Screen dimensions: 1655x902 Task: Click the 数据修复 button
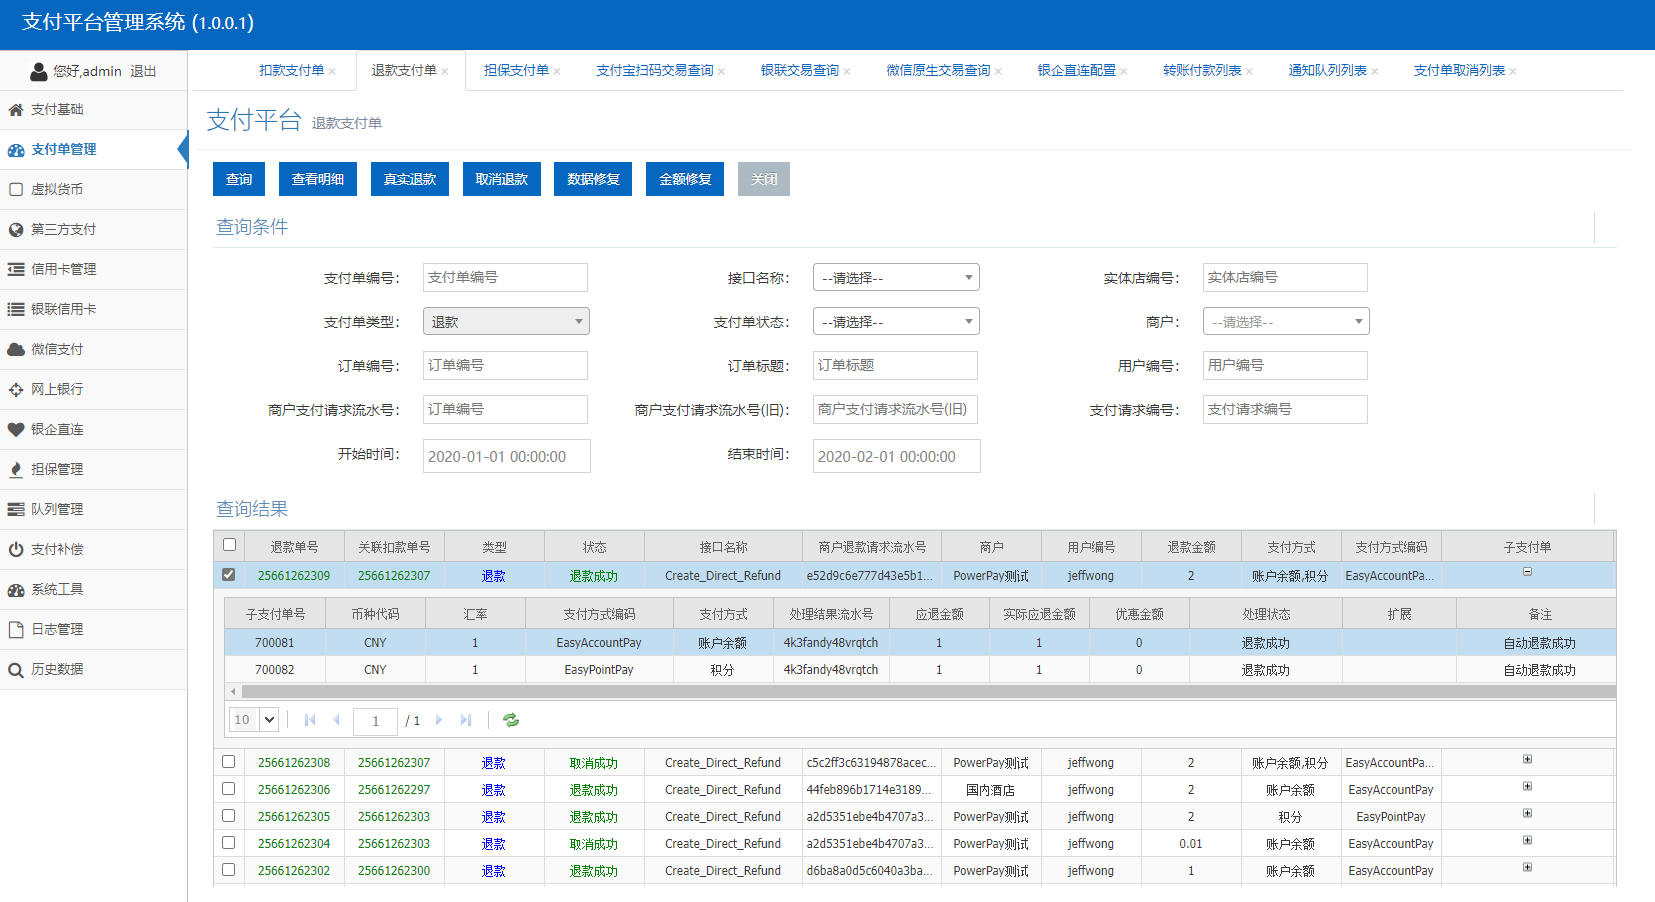pos(593,179)
